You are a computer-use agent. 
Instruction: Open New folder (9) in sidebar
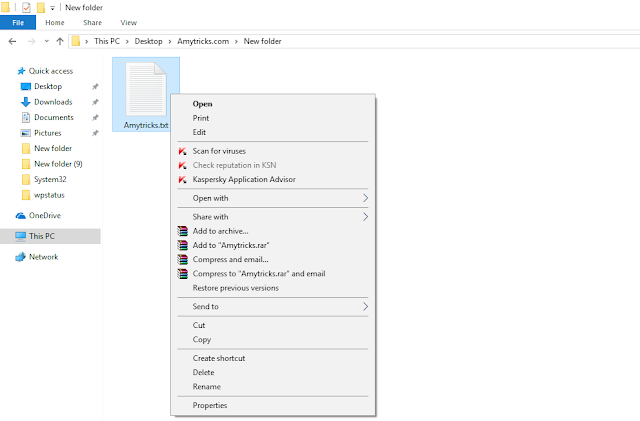[x=58, y=164]
